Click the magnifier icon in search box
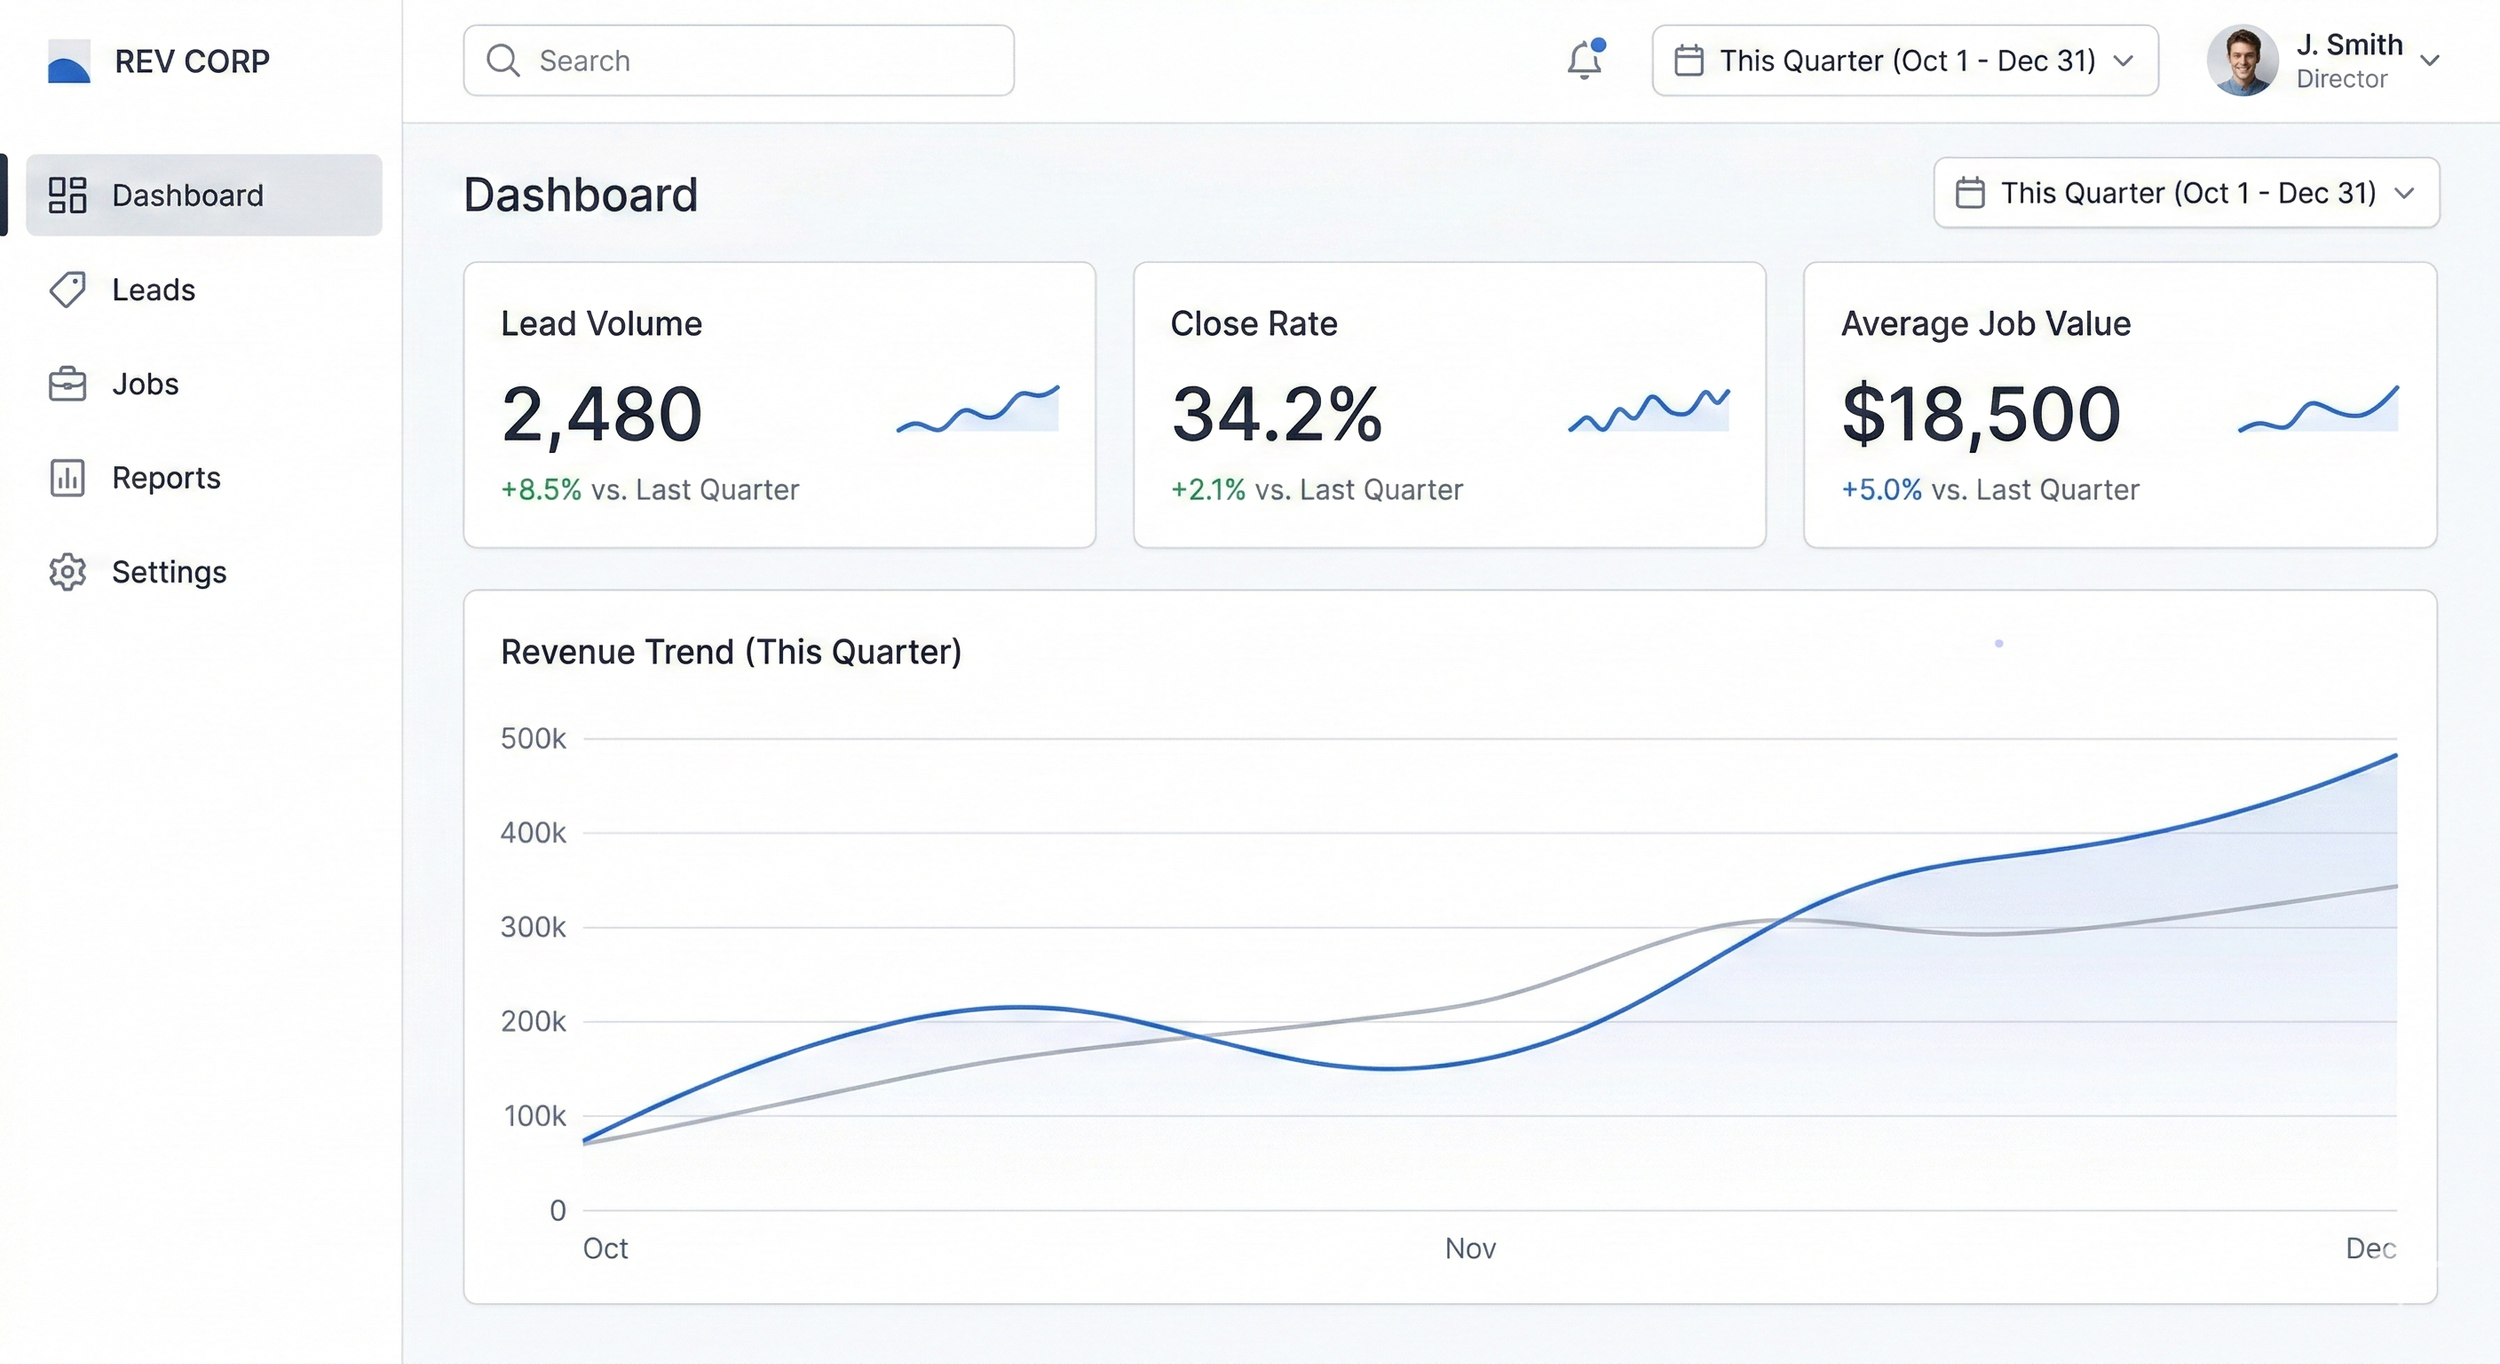 coord(503,61)
